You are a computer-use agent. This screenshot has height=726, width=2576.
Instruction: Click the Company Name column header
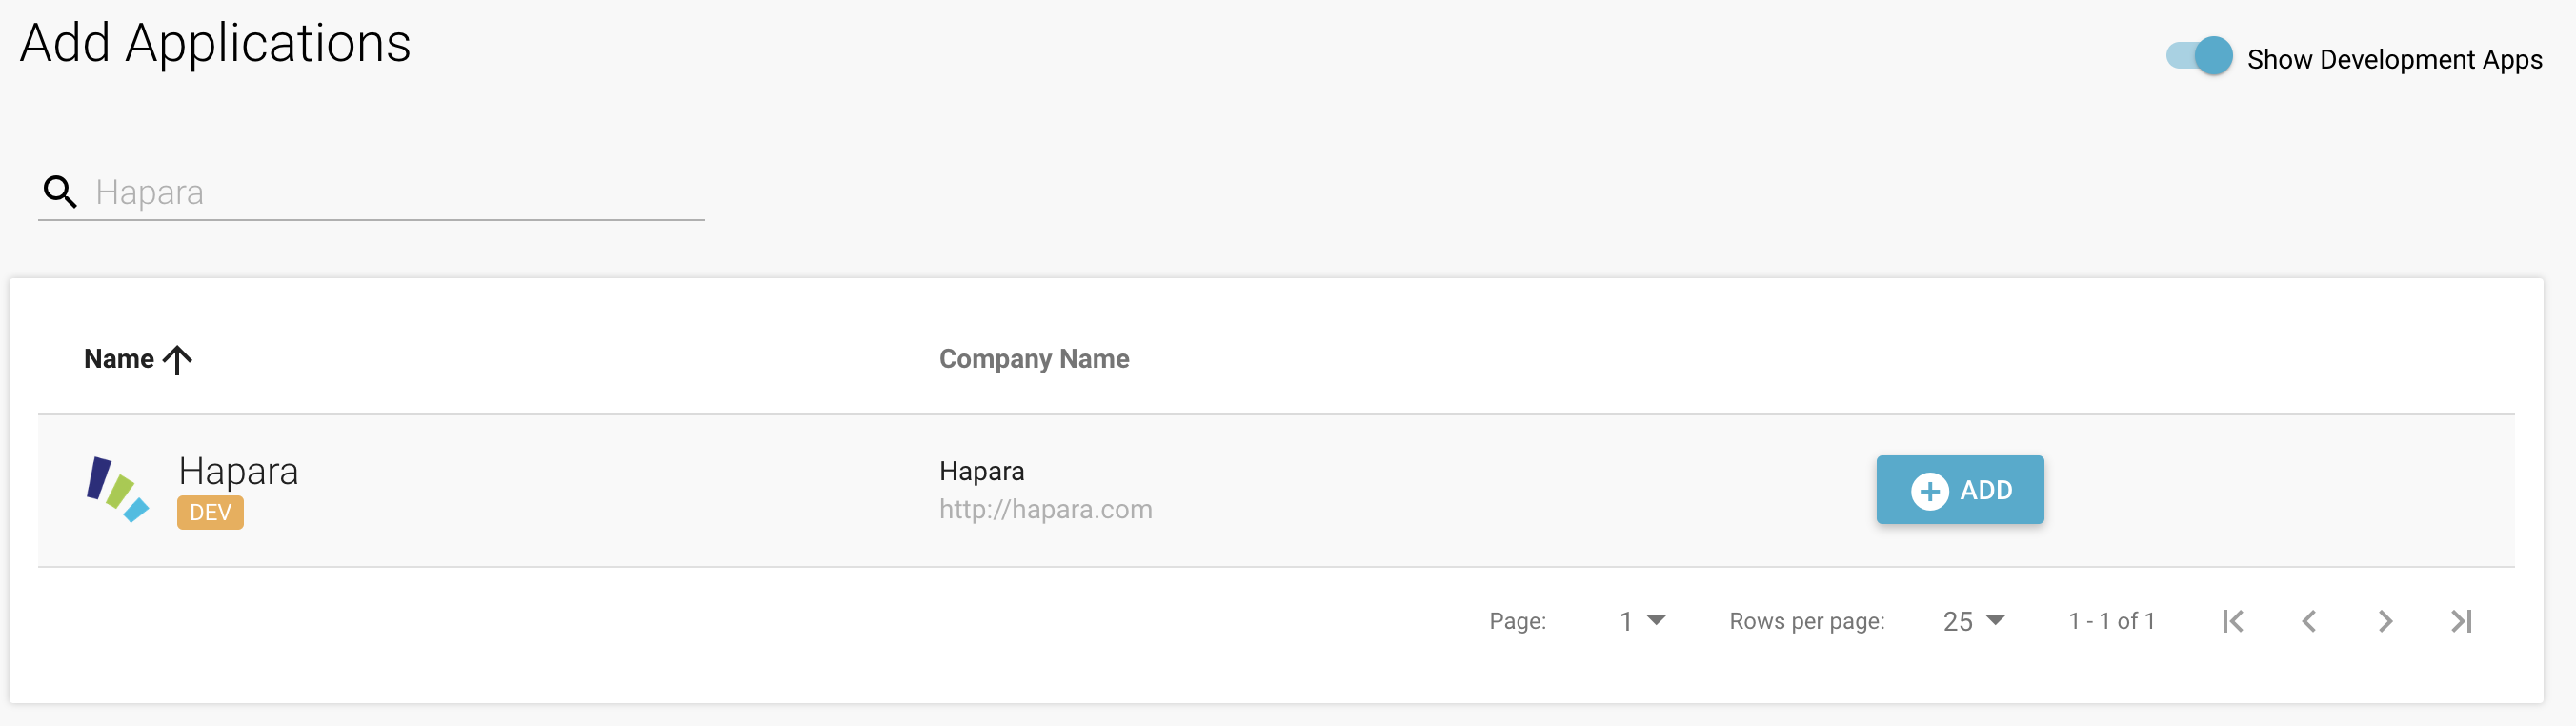[1035, 358]
